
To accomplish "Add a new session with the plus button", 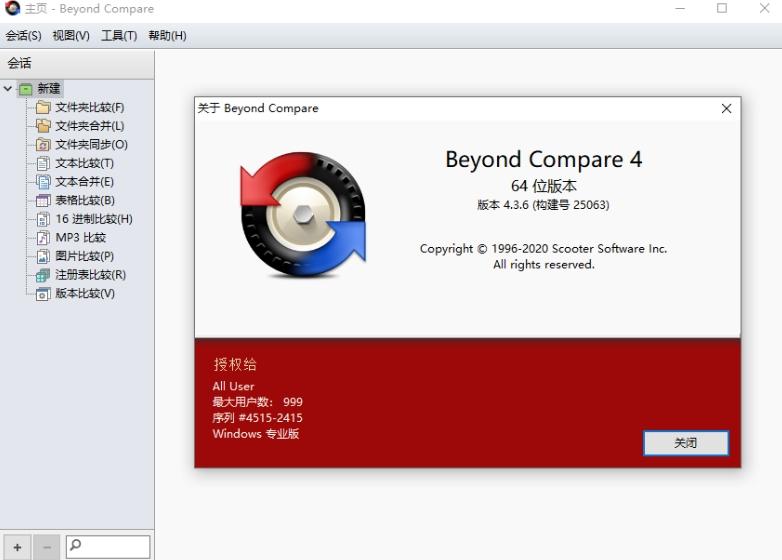I will [x=17, y=548].
